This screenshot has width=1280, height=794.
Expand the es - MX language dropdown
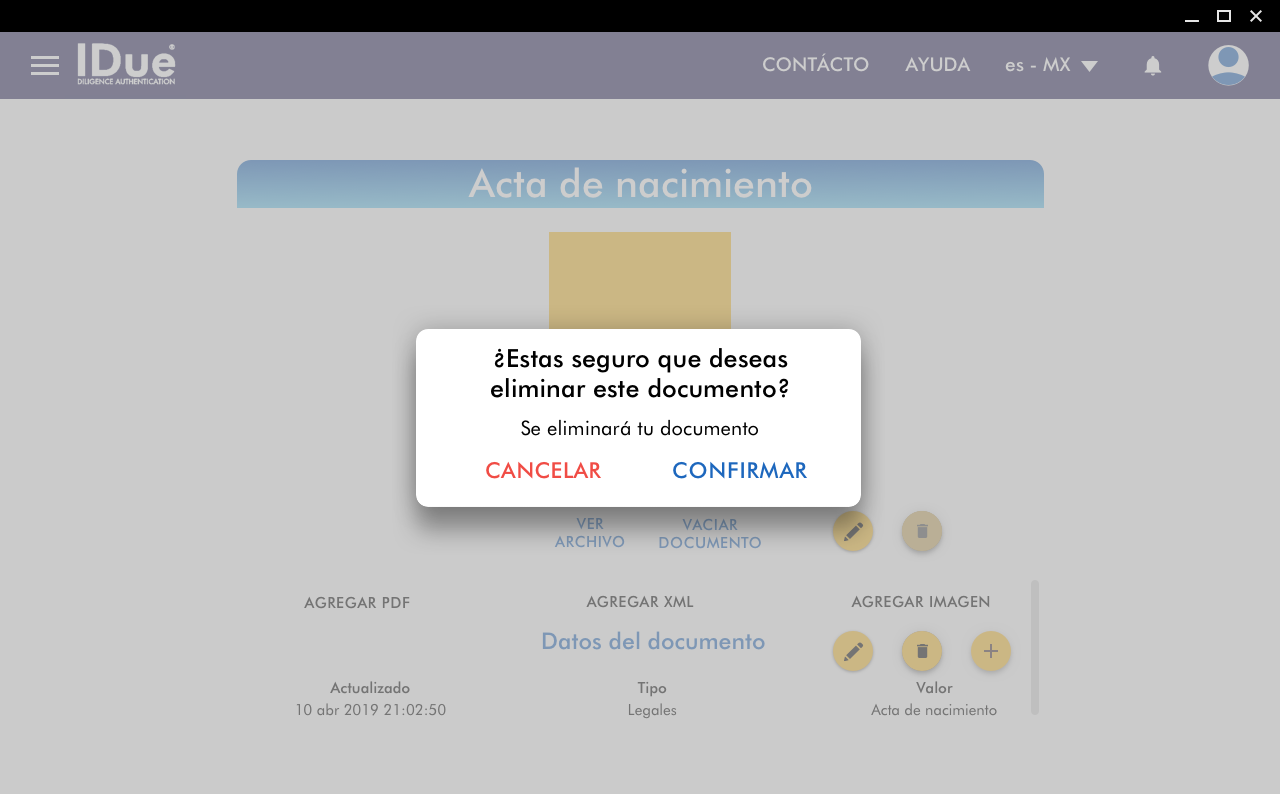(1051, 66)
